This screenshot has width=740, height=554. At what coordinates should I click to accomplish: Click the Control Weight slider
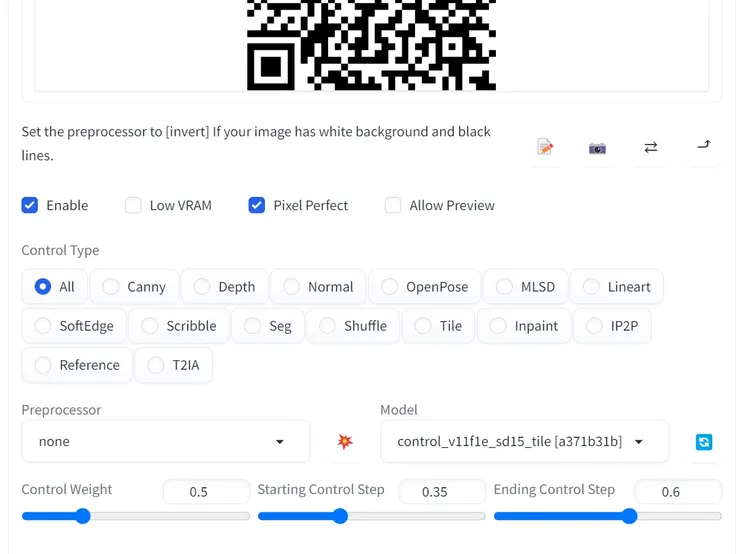coord(135,516)
